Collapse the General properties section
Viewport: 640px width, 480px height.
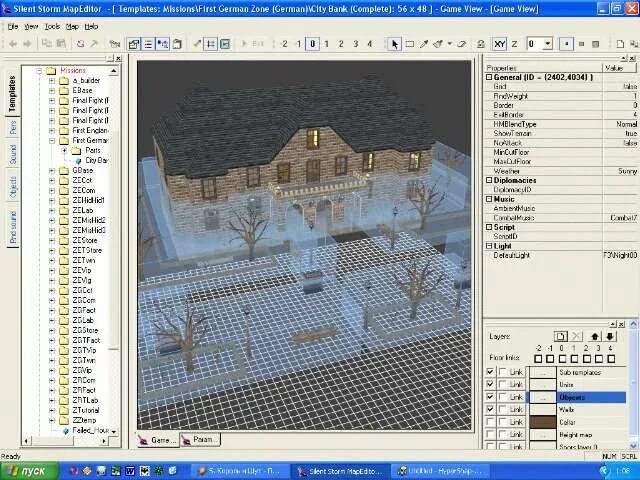coord(489,77)
